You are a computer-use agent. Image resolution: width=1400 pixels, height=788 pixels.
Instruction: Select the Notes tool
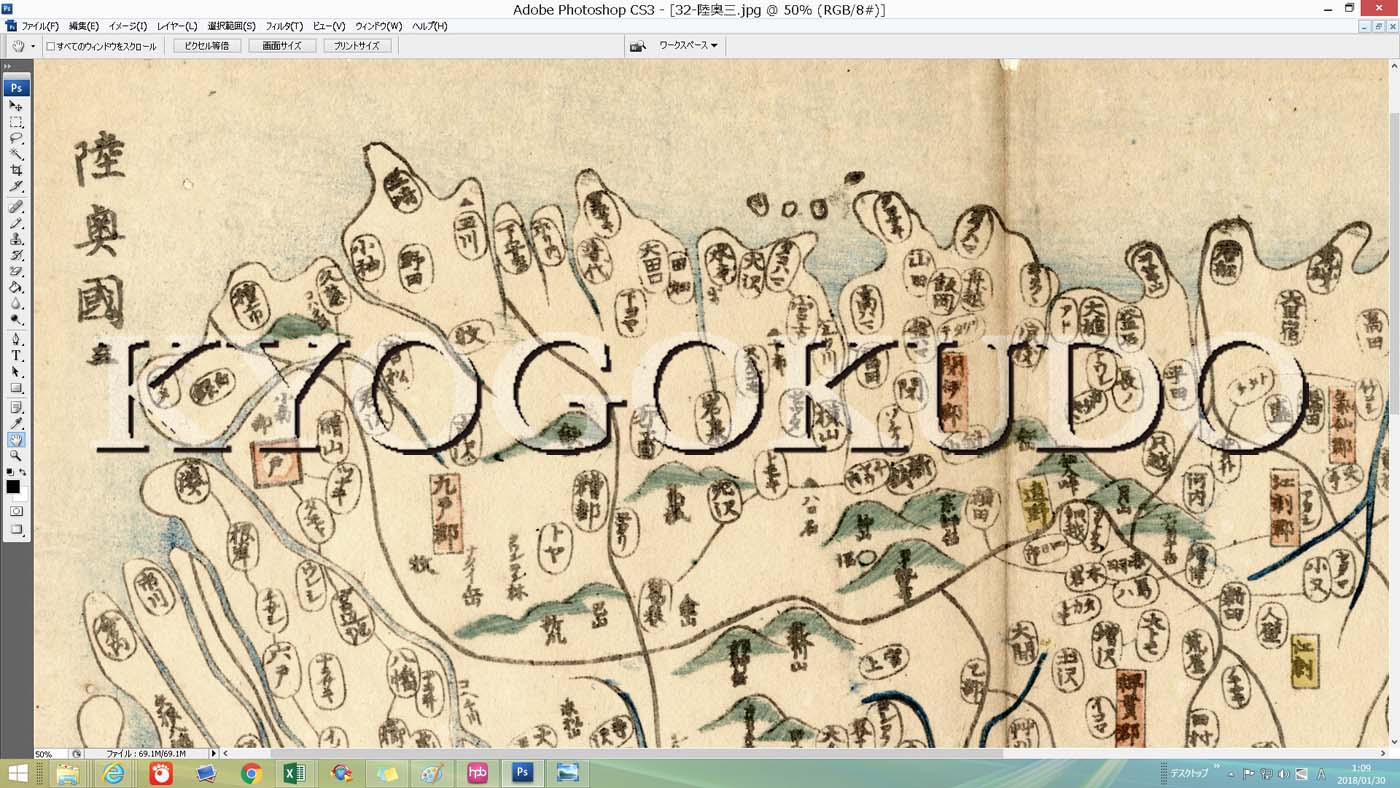pyautogui.click(x=17, y=407)
